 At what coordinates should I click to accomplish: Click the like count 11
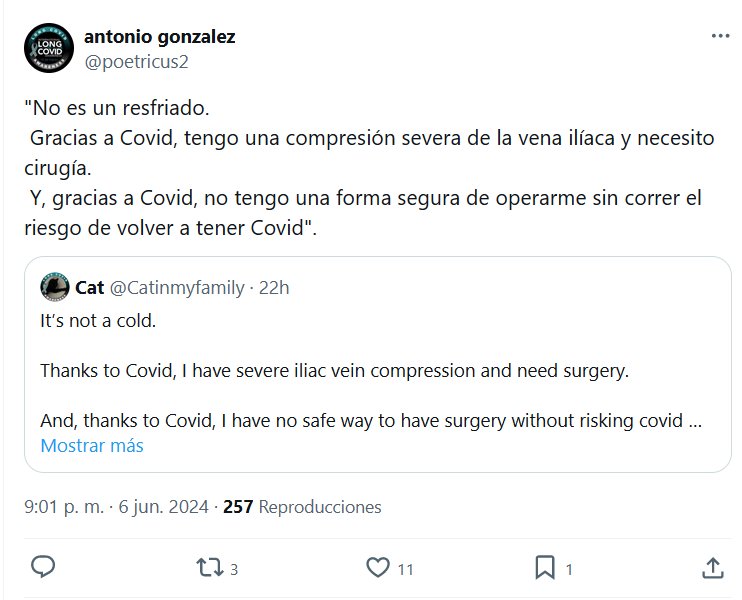(405, 570)
